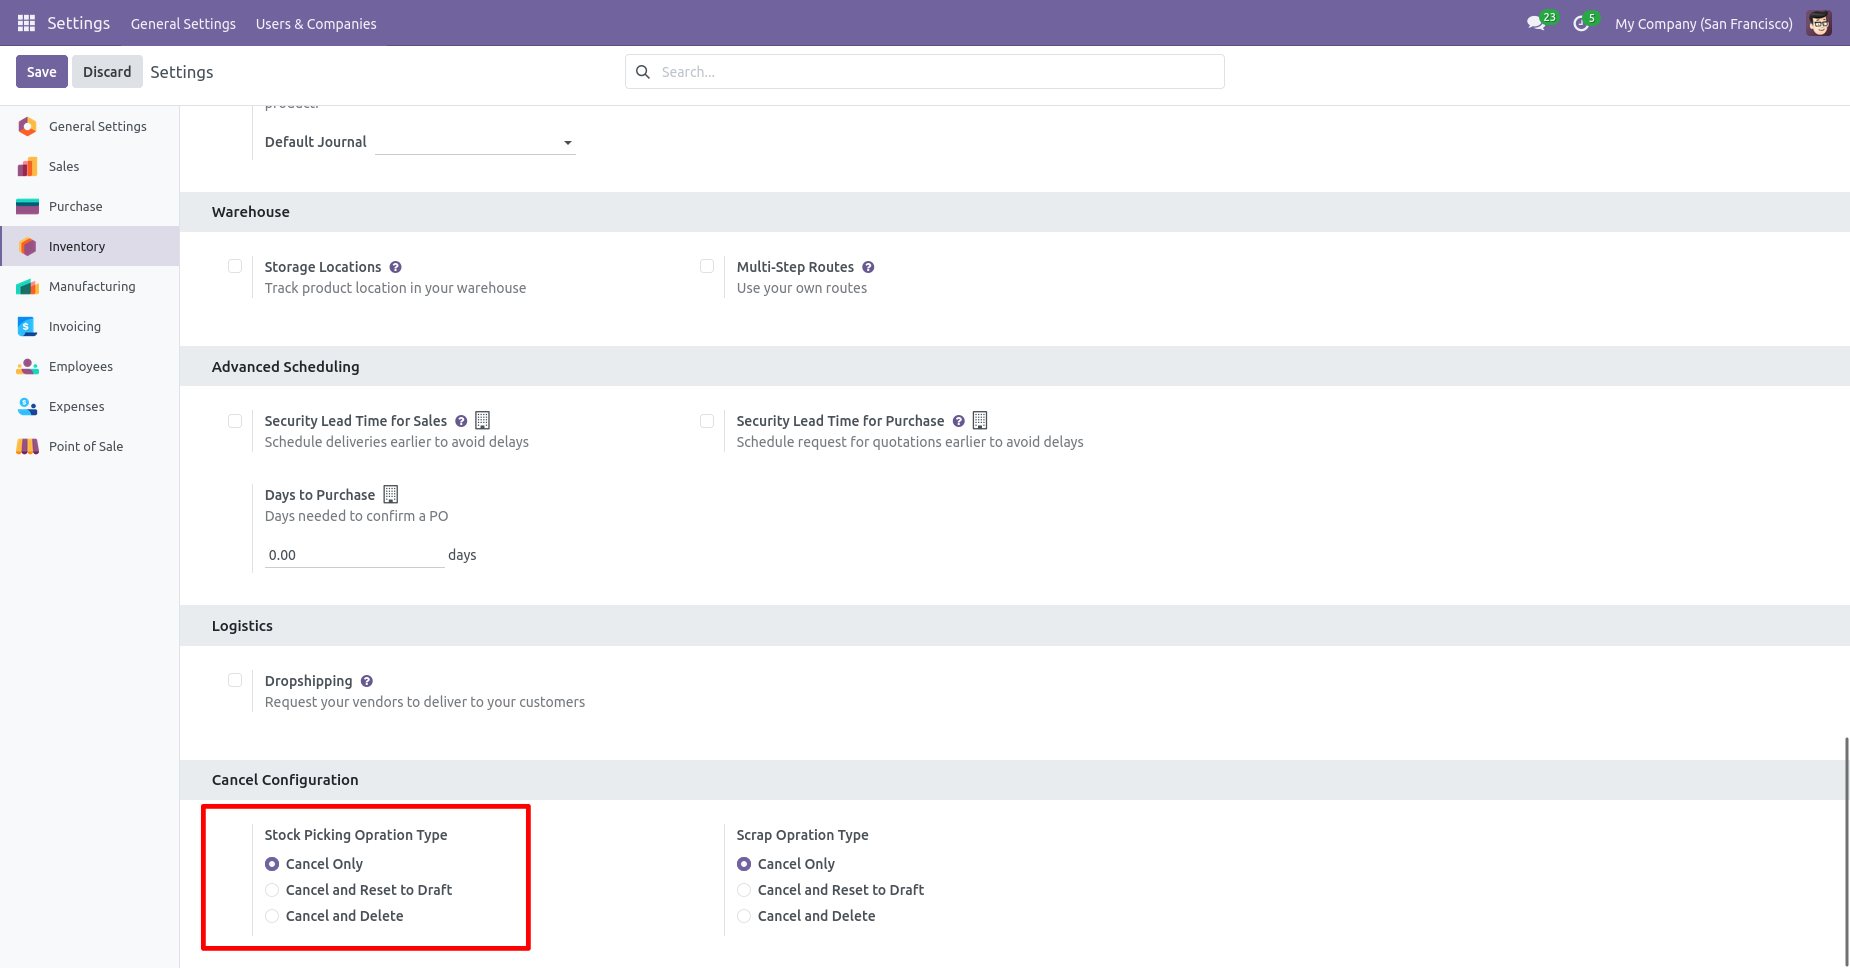1850x968 pixels.
Task: Switch to the Employees settings tab
Action: click(90, 366)
